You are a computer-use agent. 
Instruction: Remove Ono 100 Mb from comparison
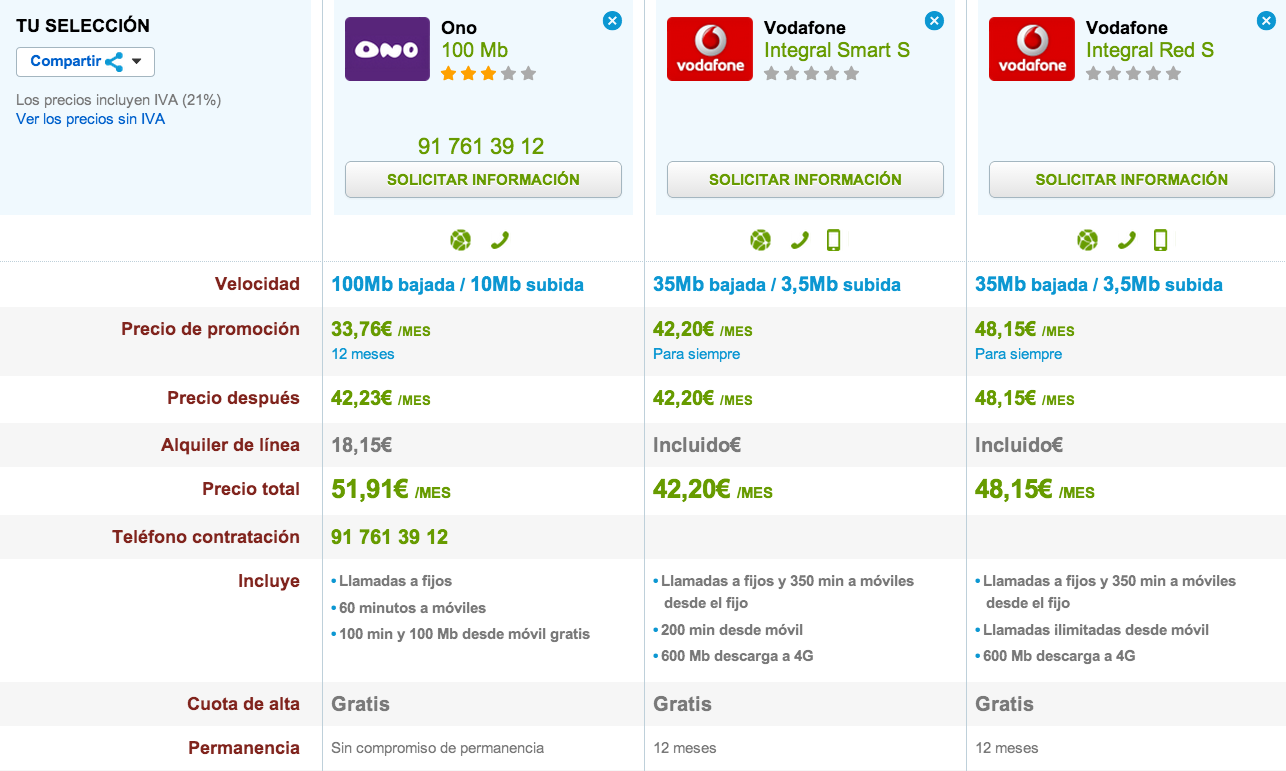[x=612, y=20]
